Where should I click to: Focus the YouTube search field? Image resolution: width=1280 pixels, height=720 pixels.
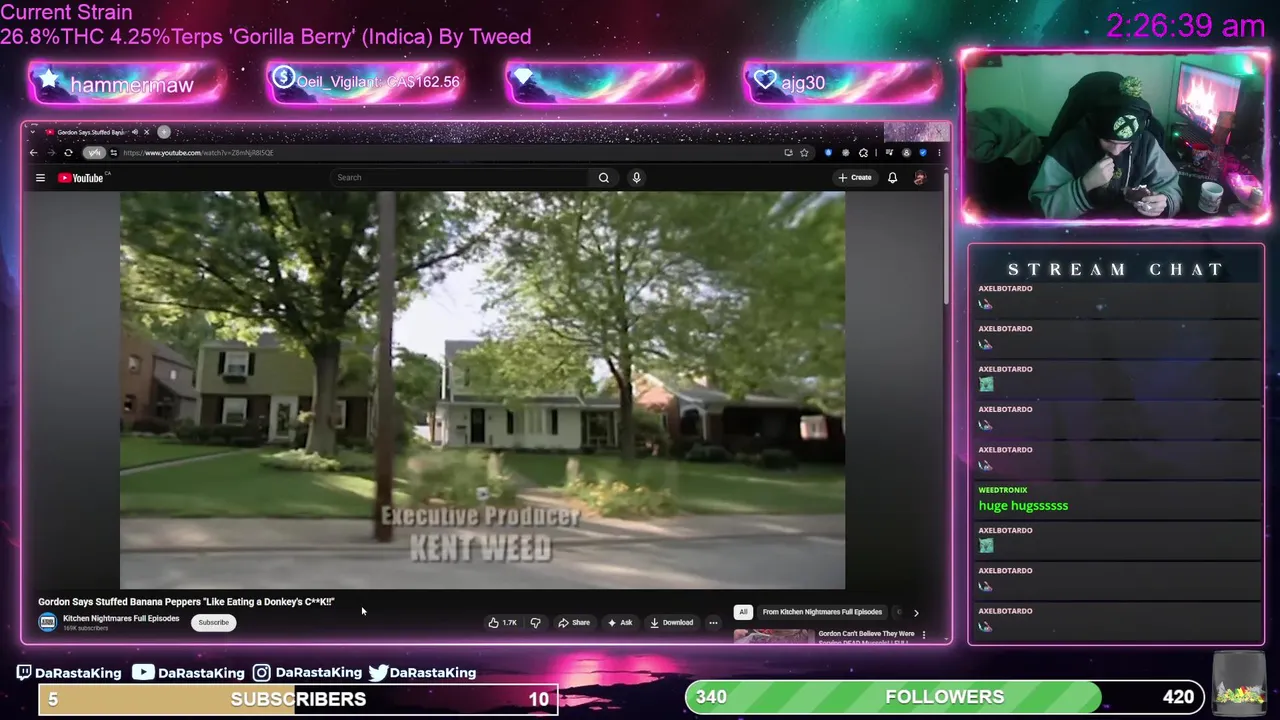point(462,178)
